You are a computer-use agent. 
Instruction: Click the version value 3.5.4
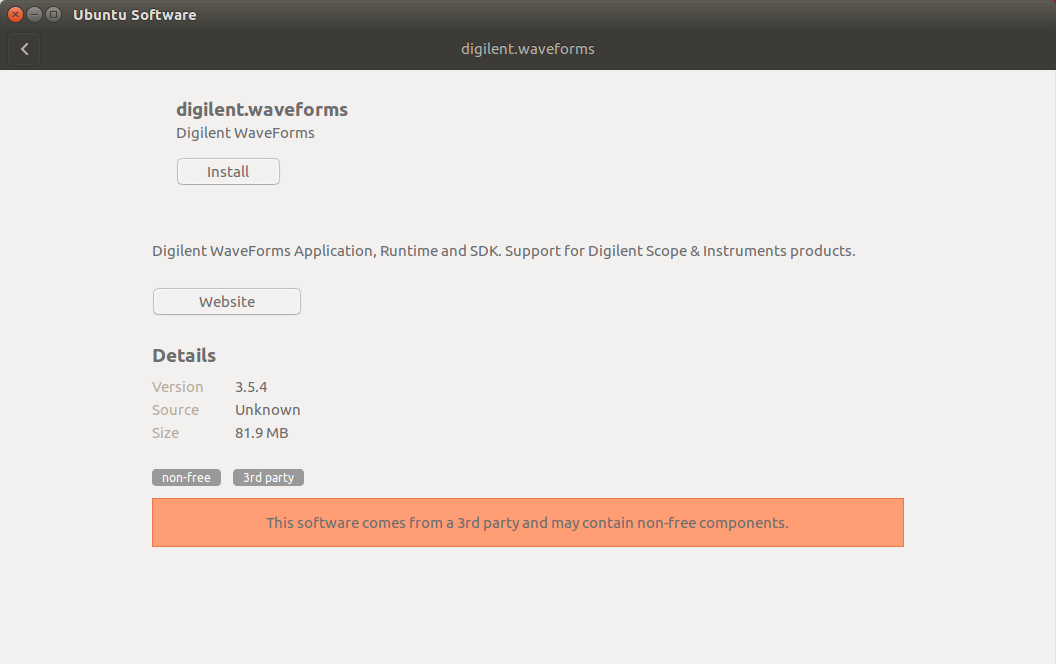tap(251, 387)
